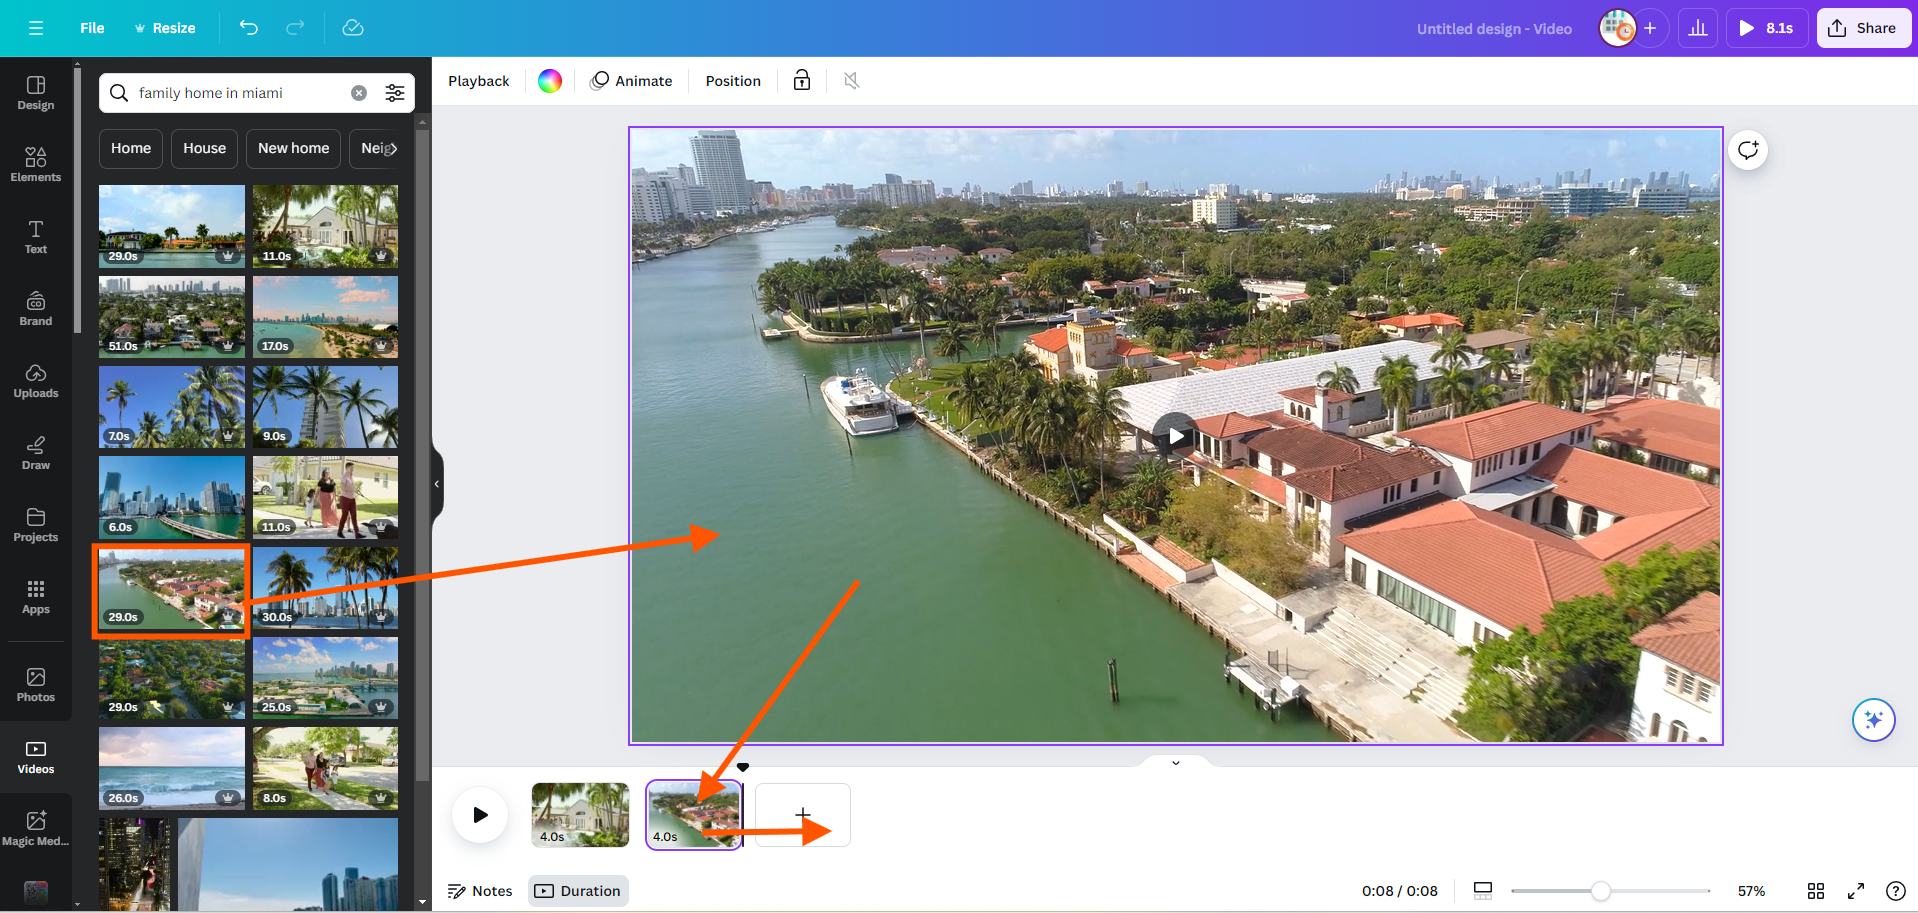This screenshot has width=1918, height=913.
Task: Expand more category chips with arrow
Action: point(393,149)
